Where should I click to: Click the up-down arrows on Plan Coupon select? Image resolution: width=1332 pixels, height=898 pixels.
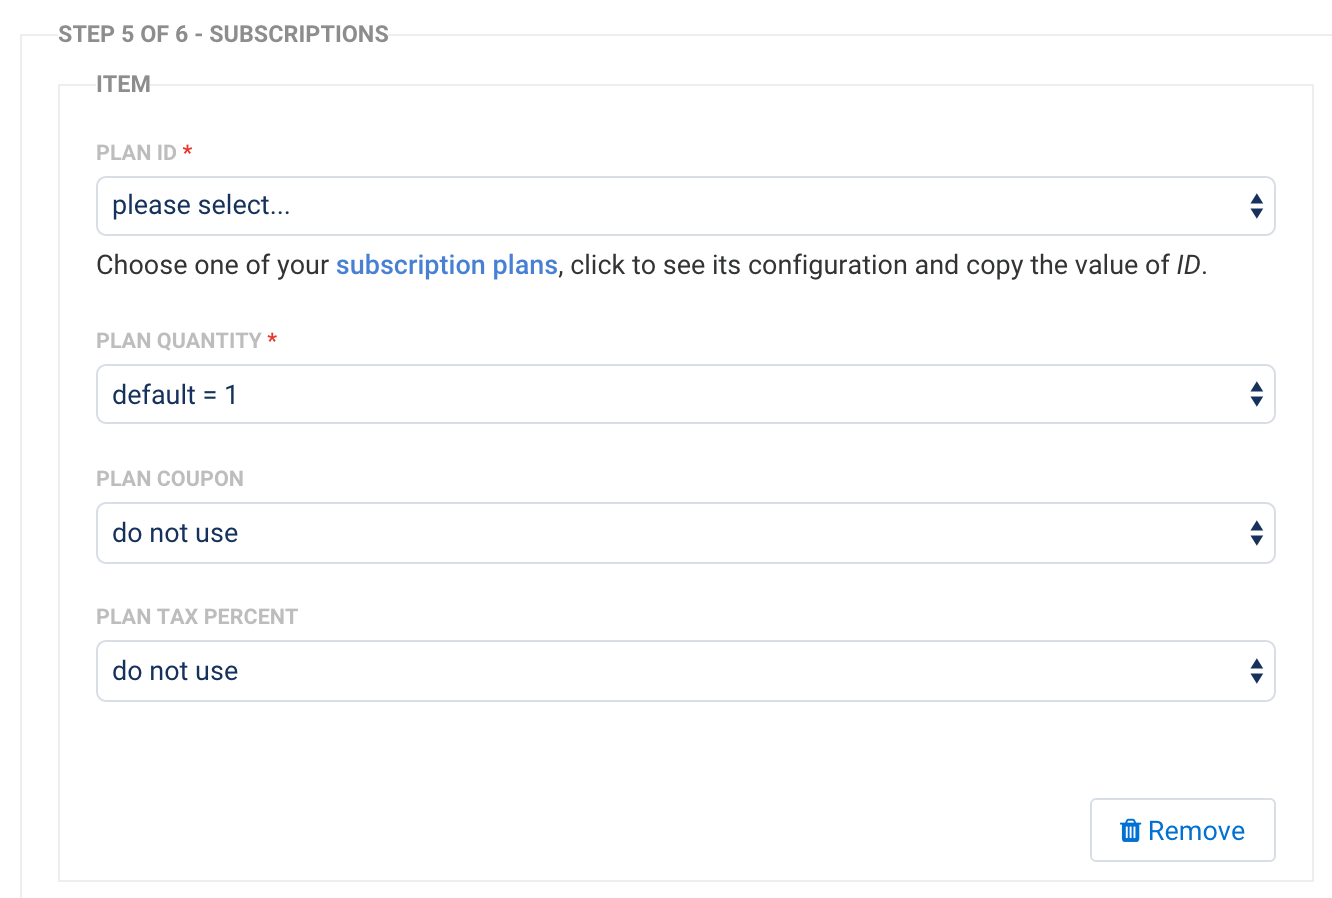point(1256,533)
